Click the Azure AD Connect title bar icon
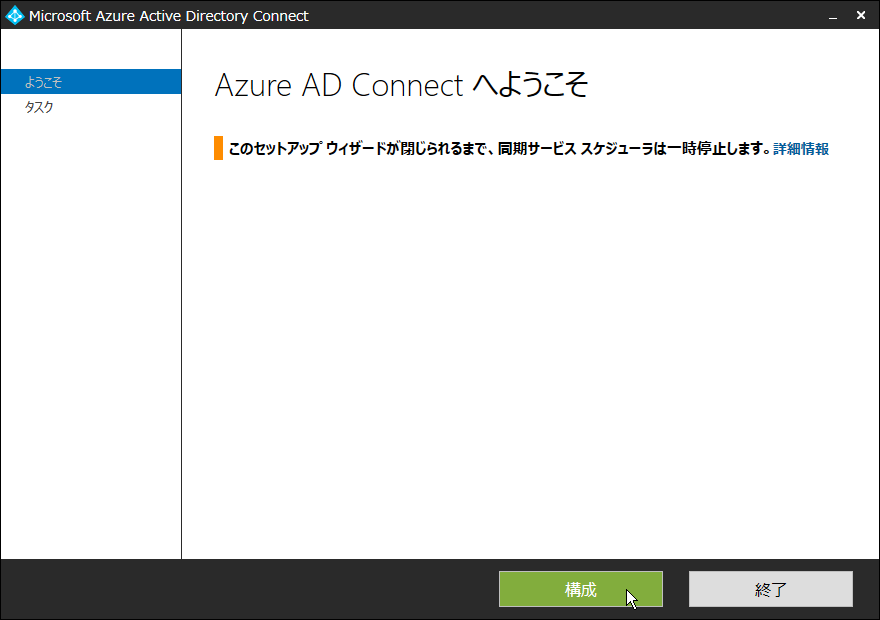Screen dimensions: 880x620 point(15,16)
